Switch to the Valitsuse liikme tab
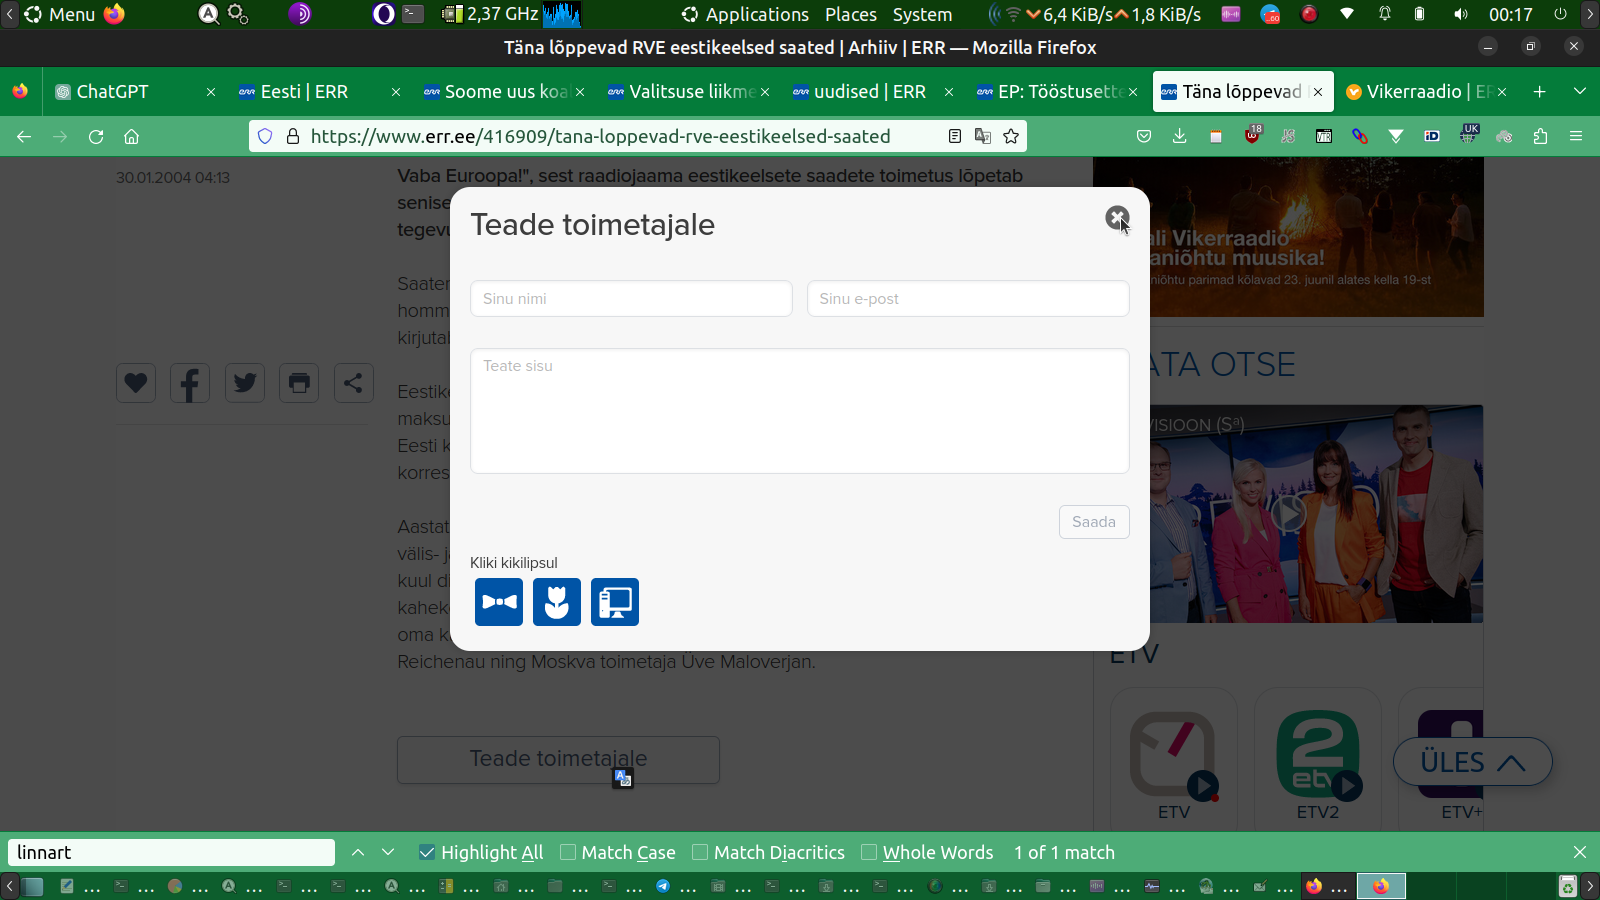1600x900 pixels. [x=688, y=92]
